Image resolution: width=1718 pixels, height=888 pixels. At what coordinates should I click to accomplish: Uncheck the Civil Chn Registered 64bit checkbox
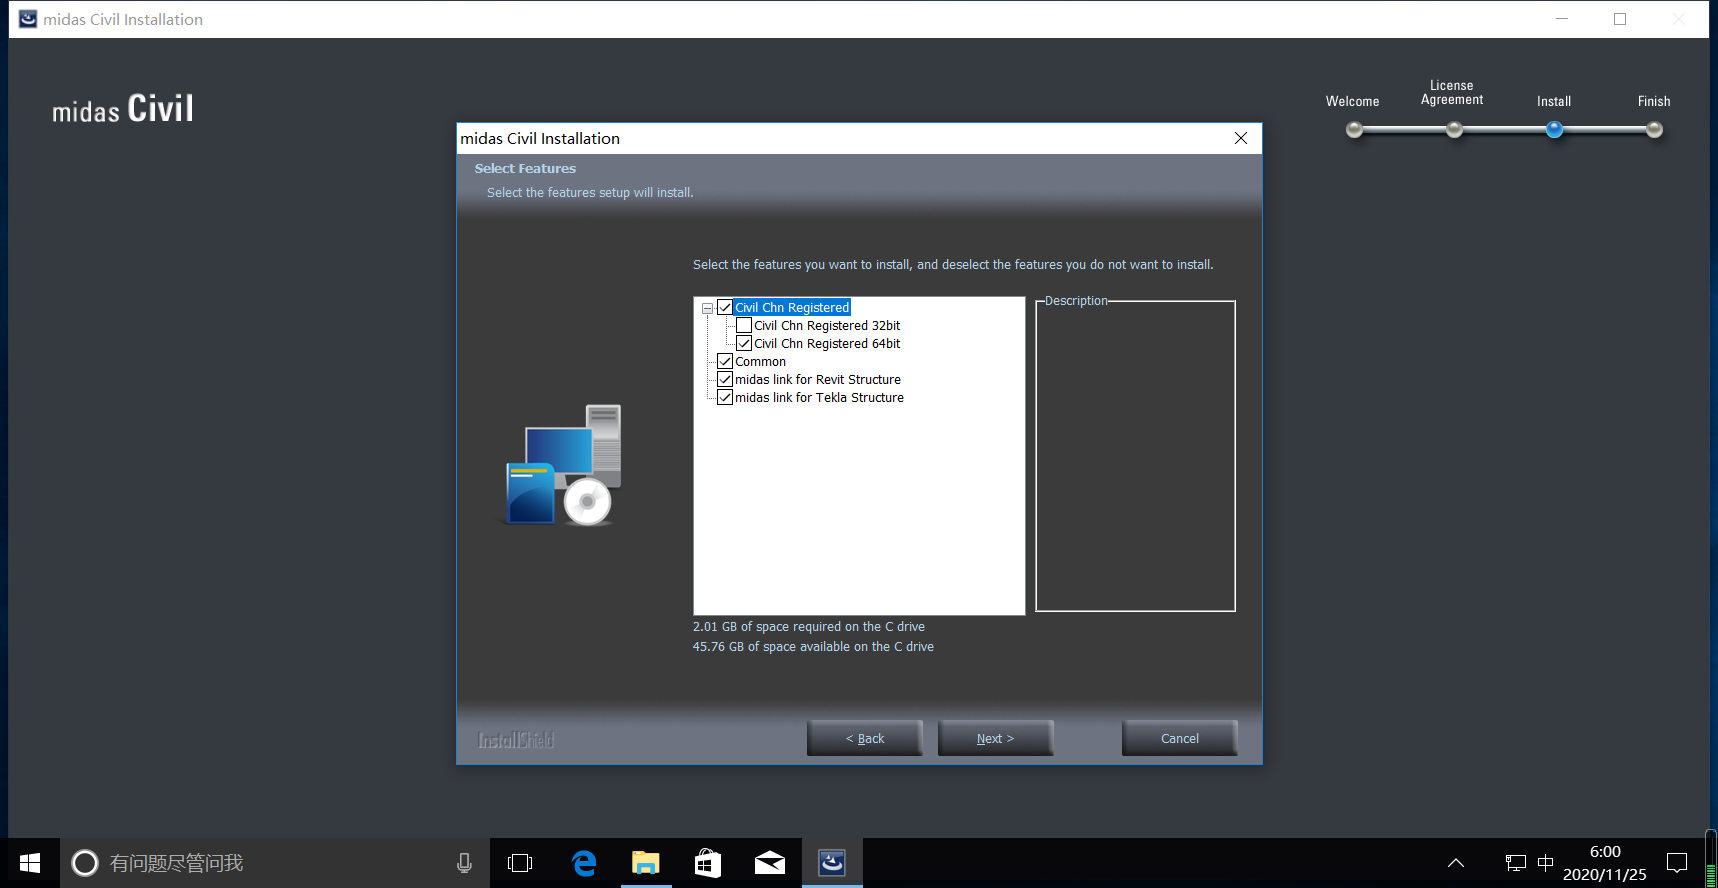click(744, 343)
